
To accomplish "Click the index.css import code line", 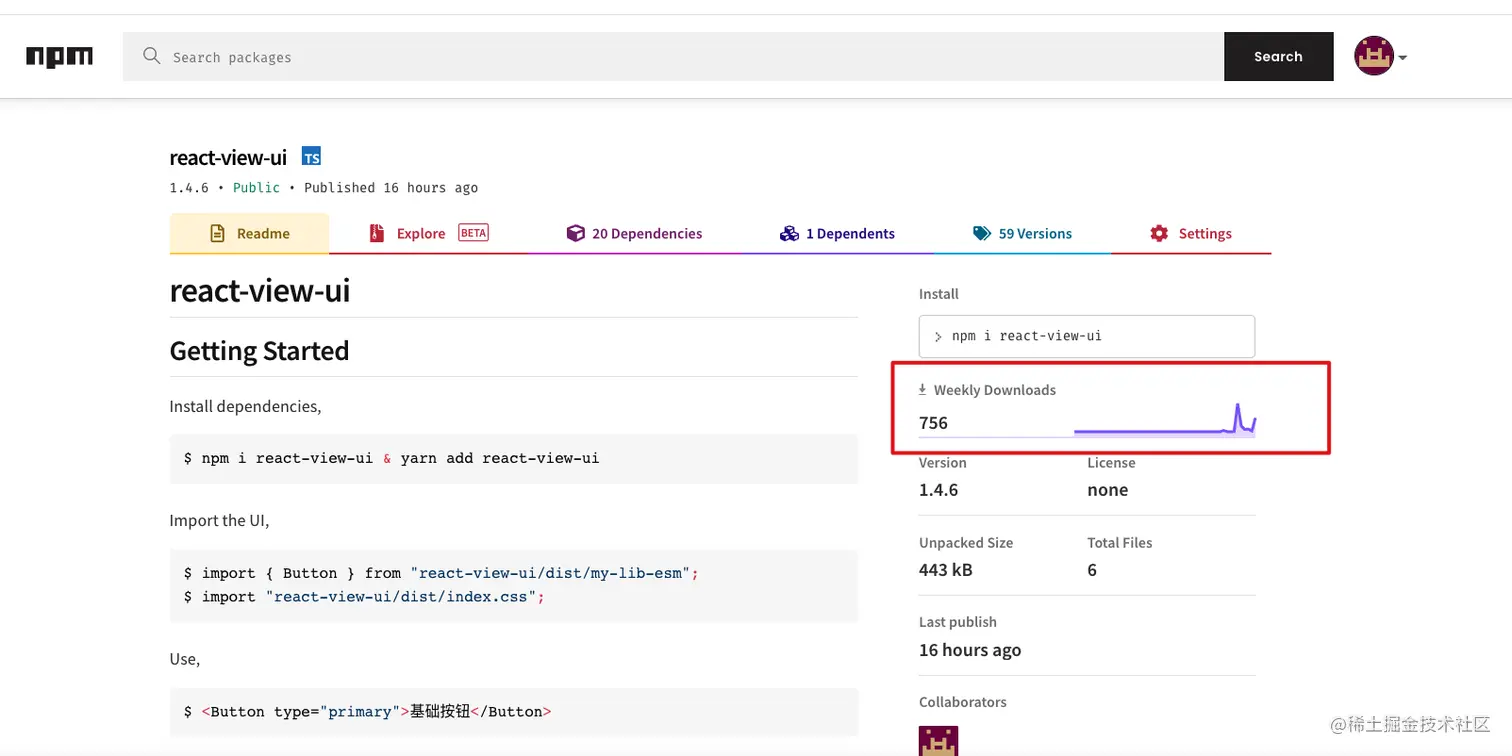I will 364,597.
